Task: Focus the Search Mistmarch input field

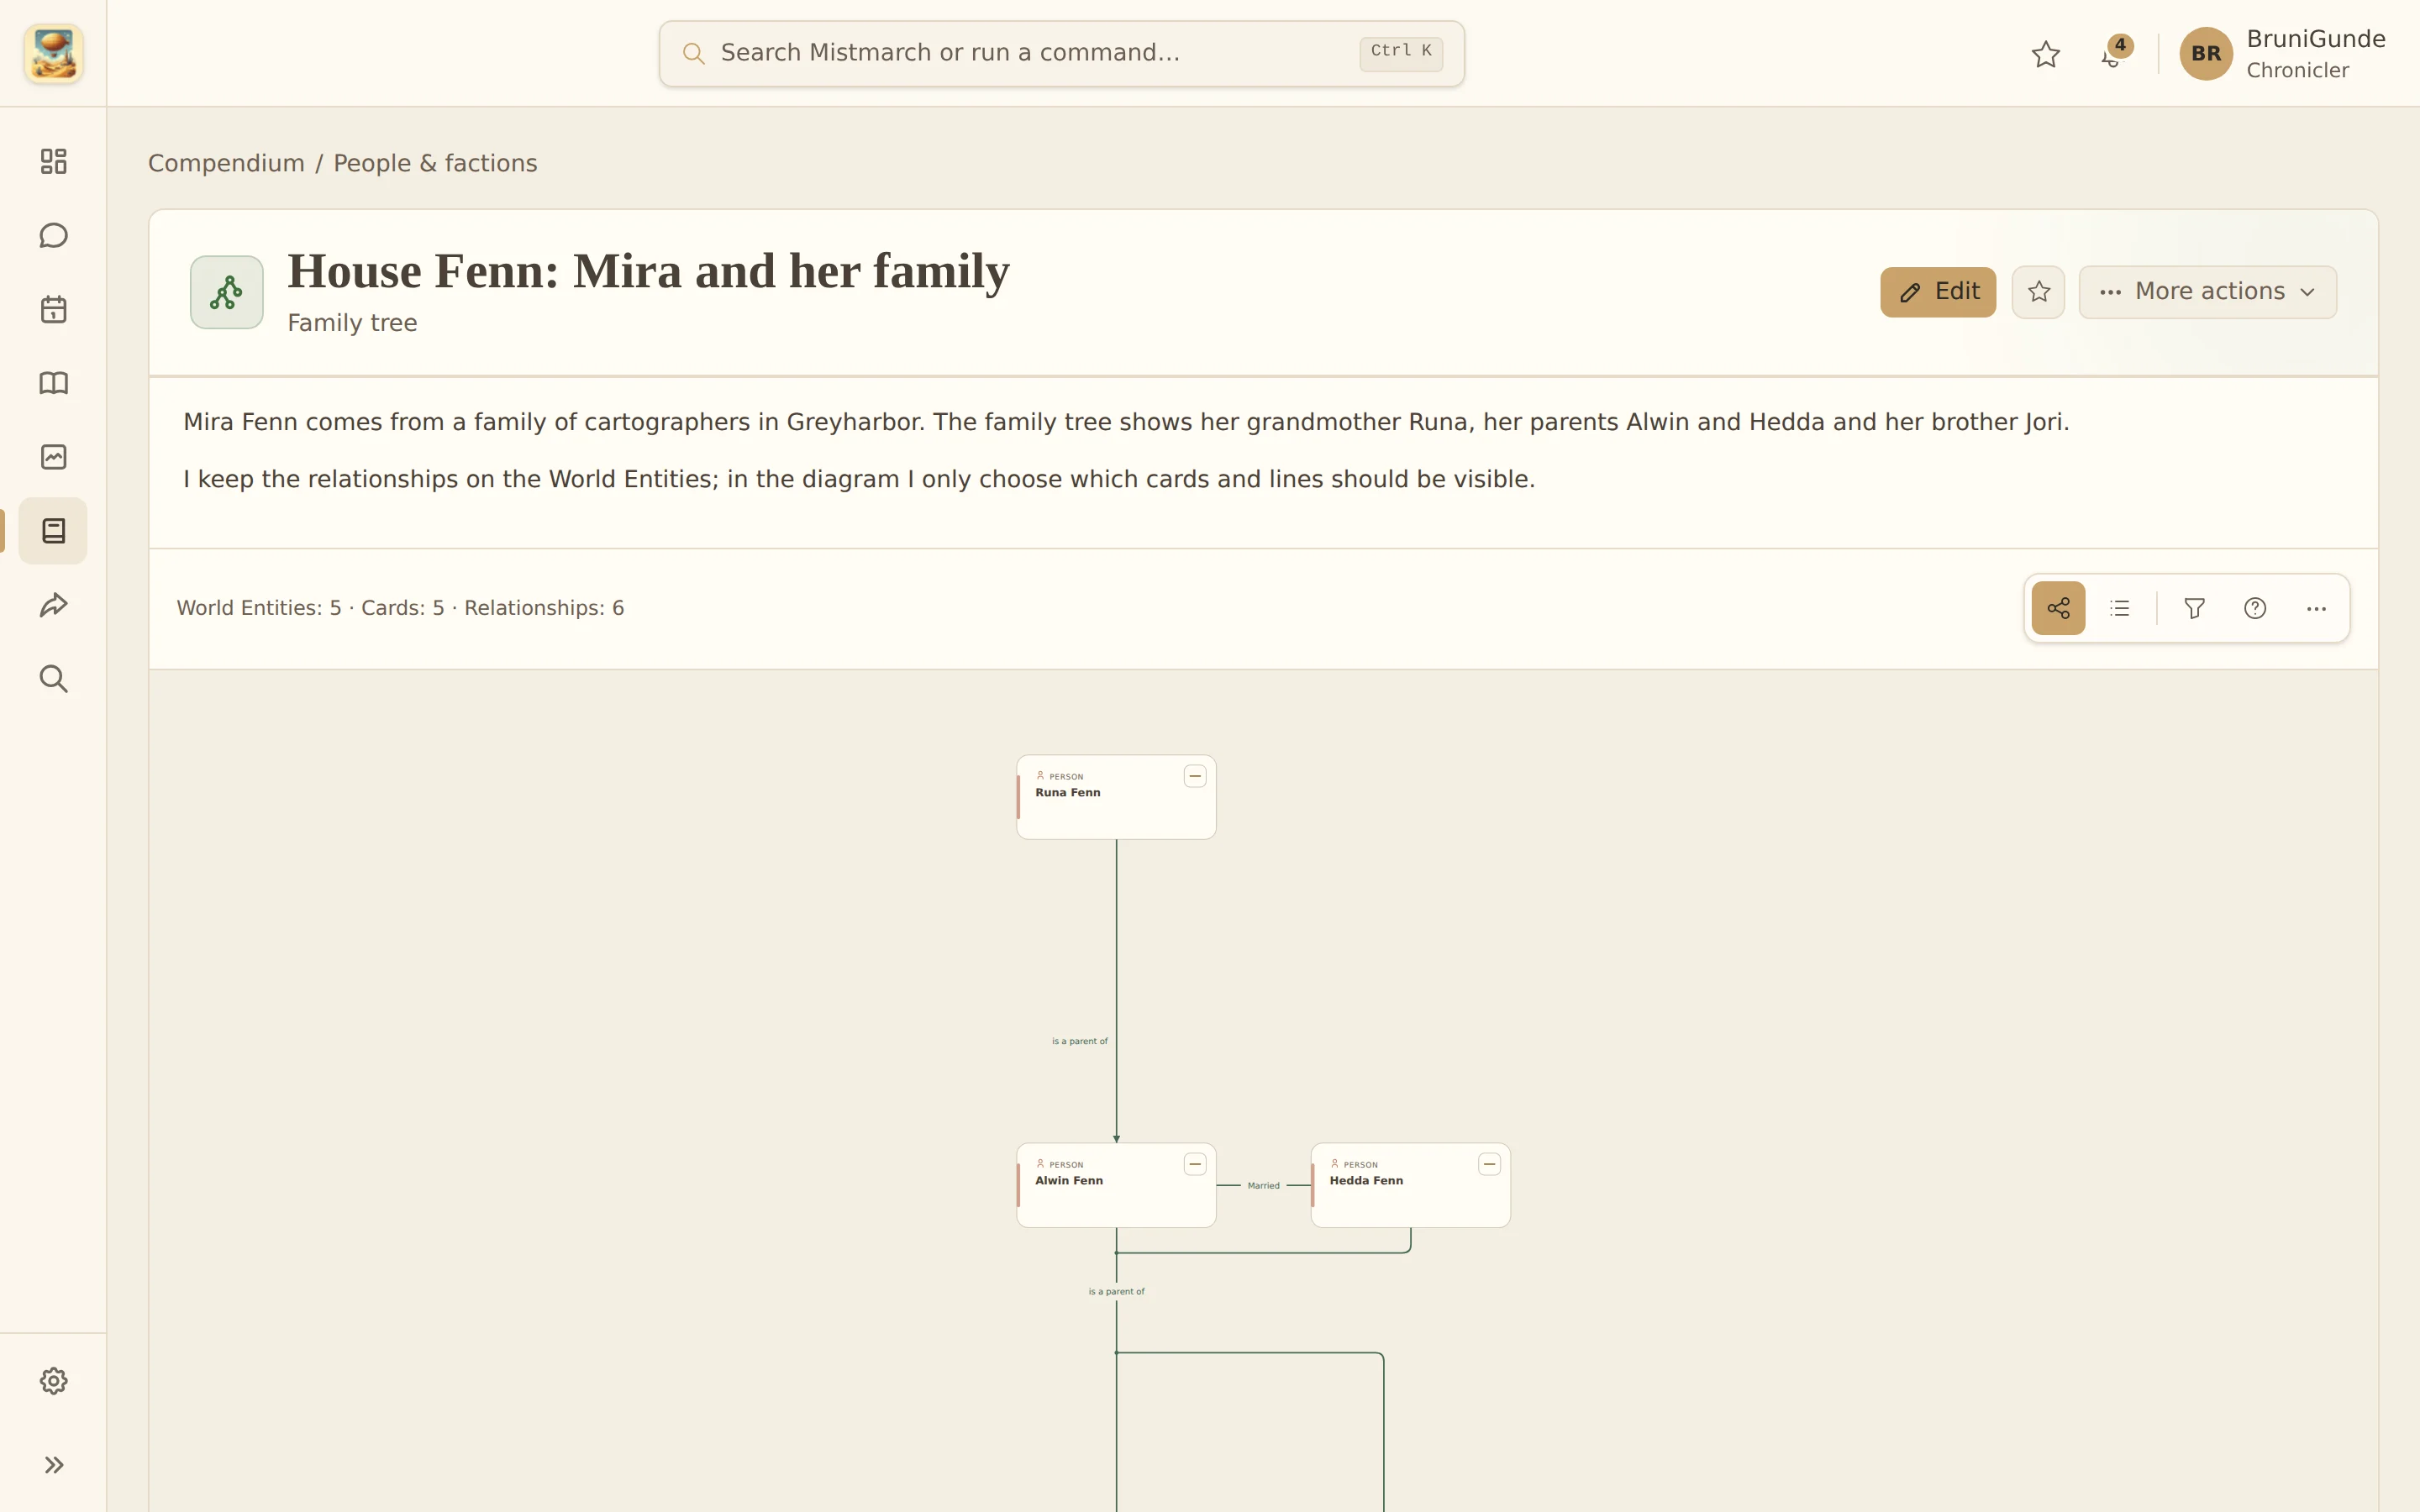Action: (x=1061, y=53)
